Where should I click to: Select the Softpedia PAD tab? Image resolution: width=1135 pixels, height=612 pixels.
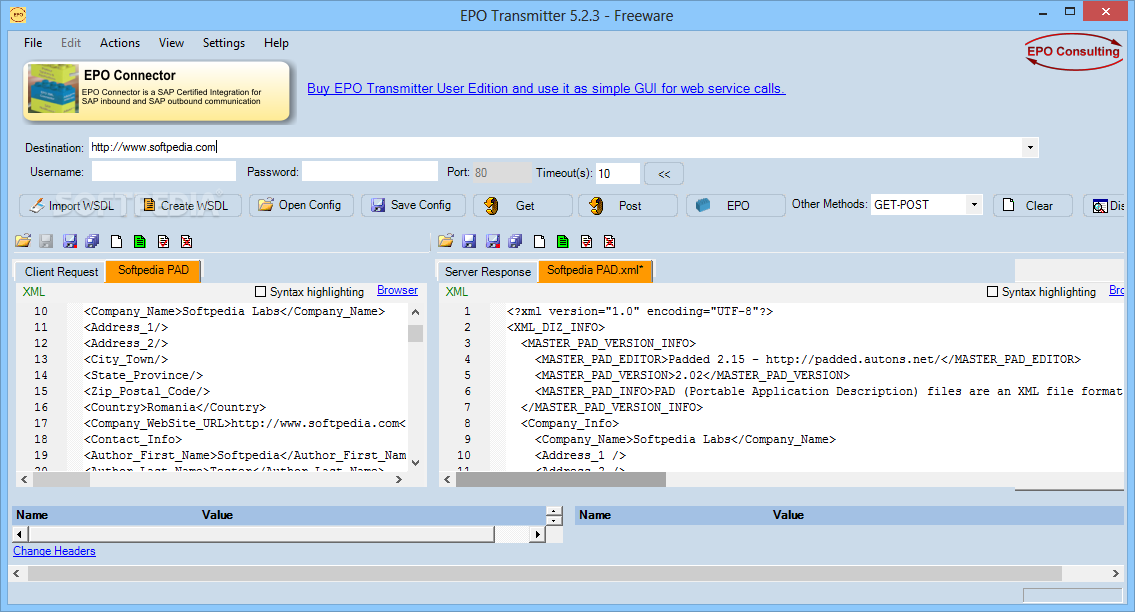pyautogui.click(x=153, y=270)
